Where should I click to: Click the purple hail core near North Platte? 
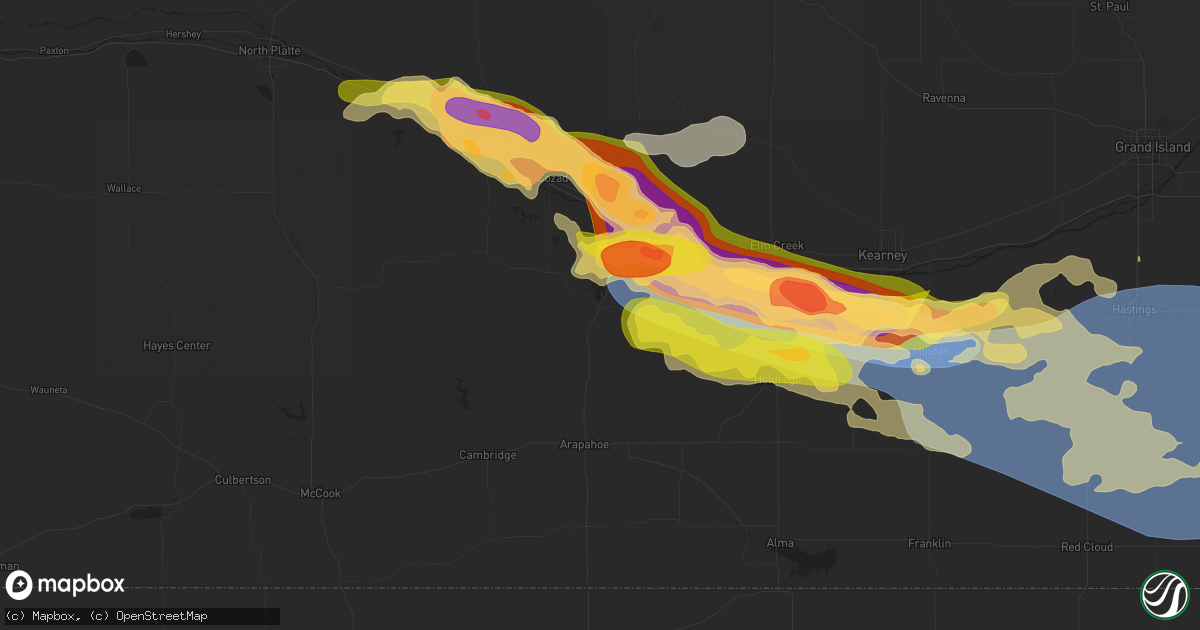492,118
